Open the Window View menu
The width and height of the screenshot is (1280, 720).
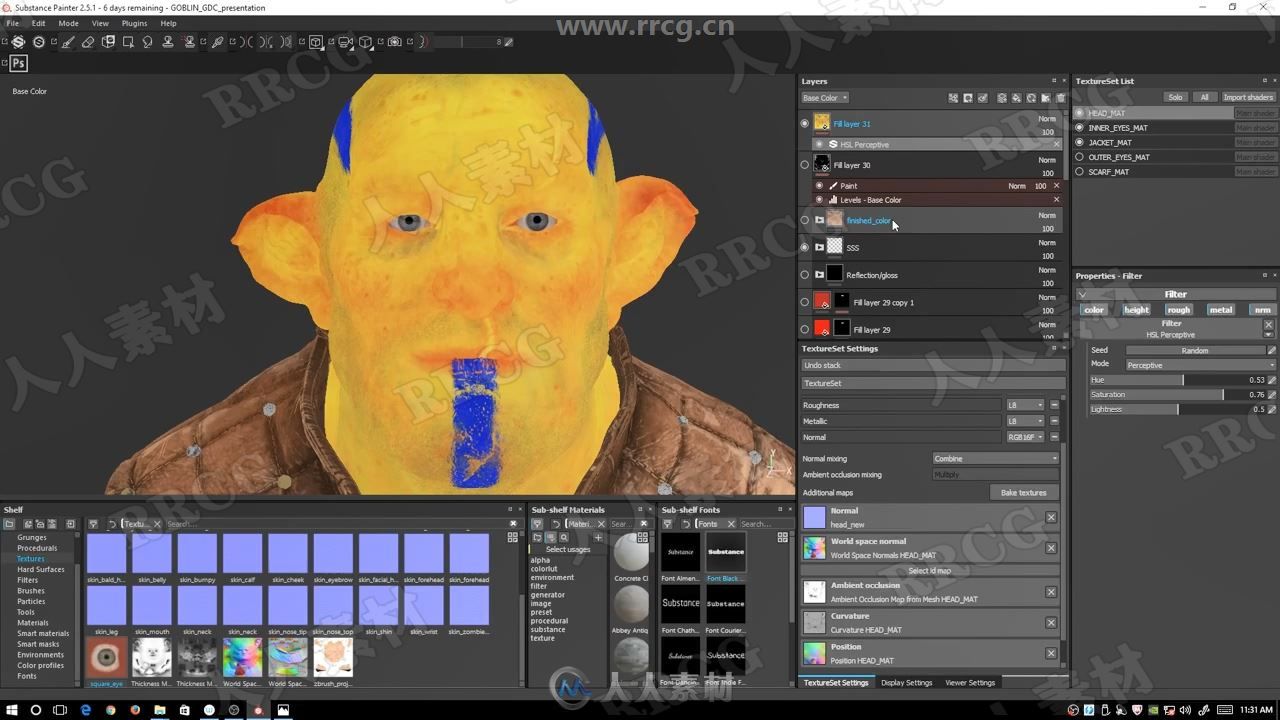point(100,23)
